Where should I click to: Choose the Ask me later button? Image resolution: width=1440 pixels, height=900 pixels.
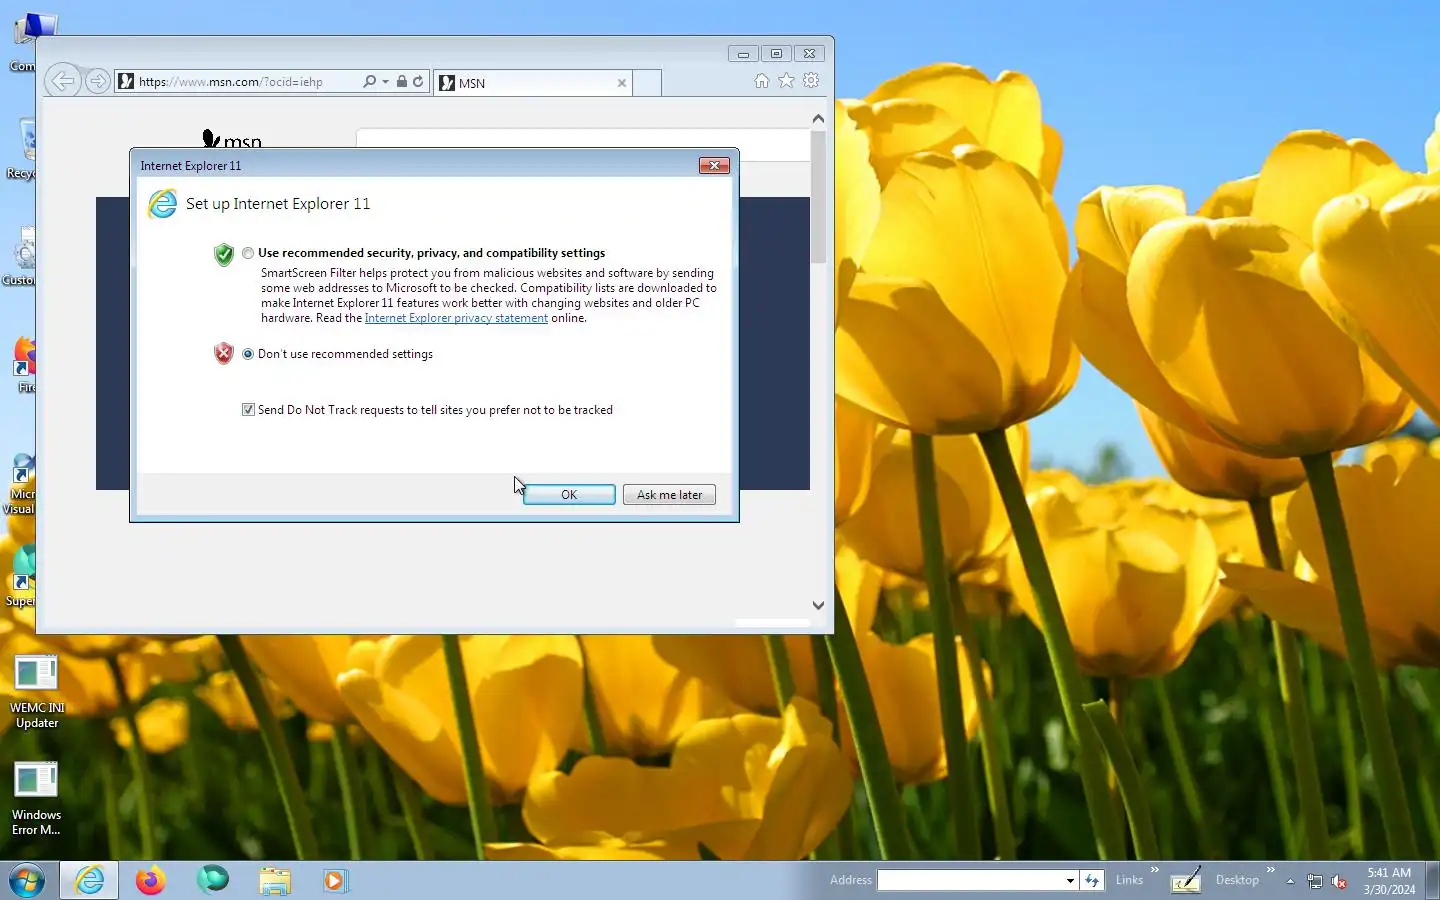669,495
